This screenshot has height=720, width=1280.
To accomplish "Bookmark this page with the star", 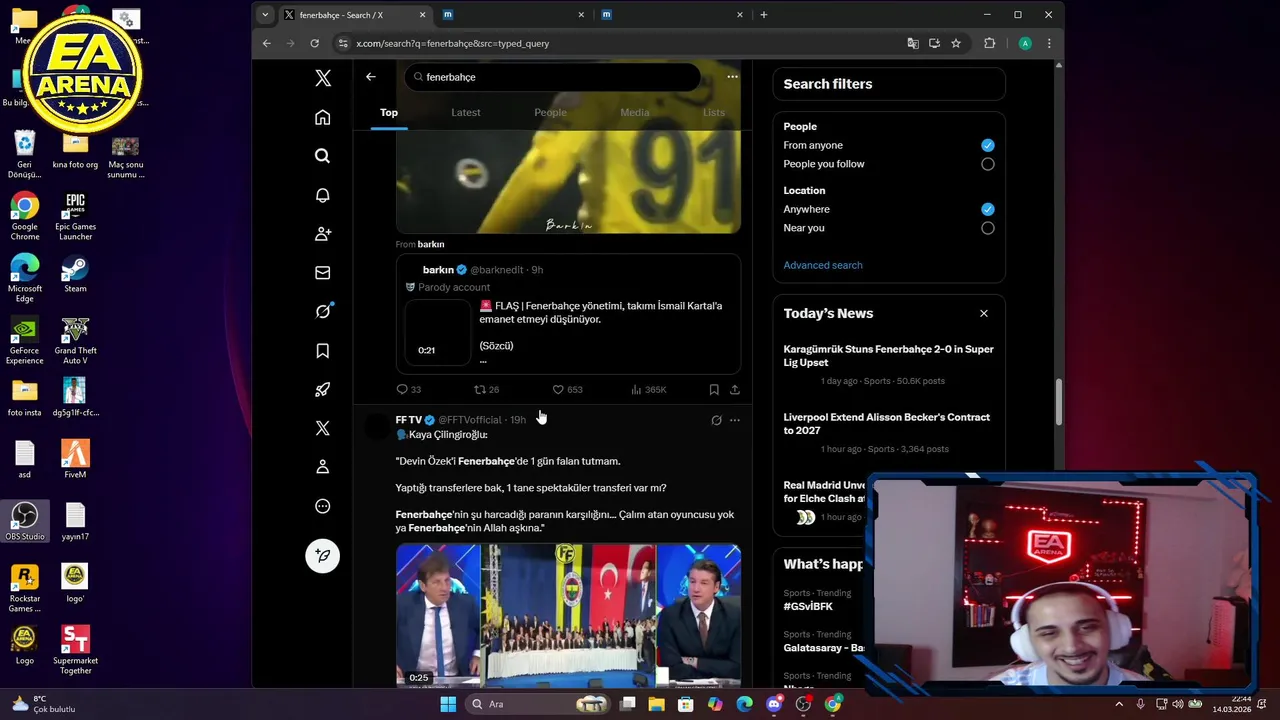I will pyautogui.click(x=956, y=43).
